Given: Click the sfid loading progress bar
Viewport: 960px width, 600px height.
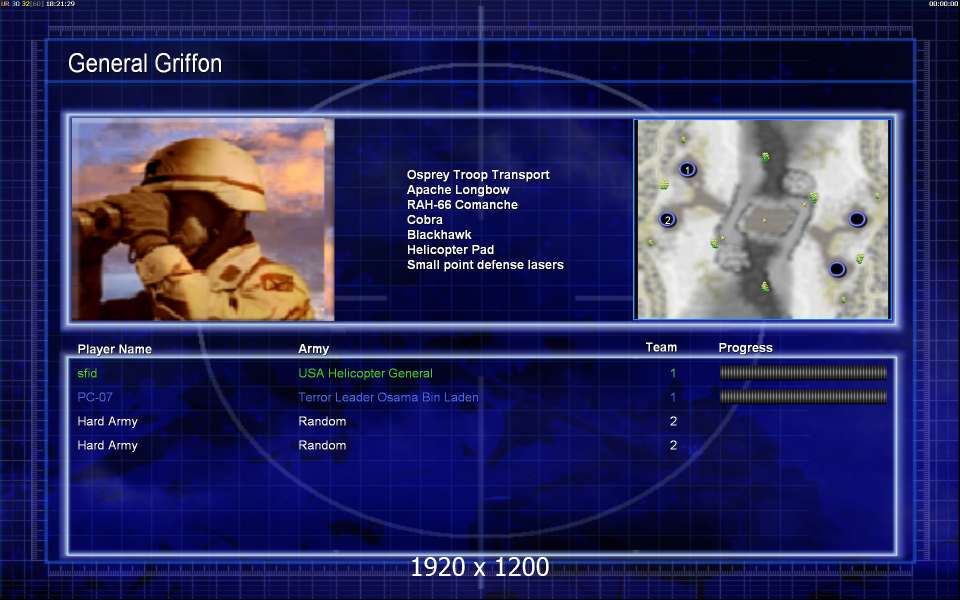Looking at the screenshot, I should (x=803, y=372).
